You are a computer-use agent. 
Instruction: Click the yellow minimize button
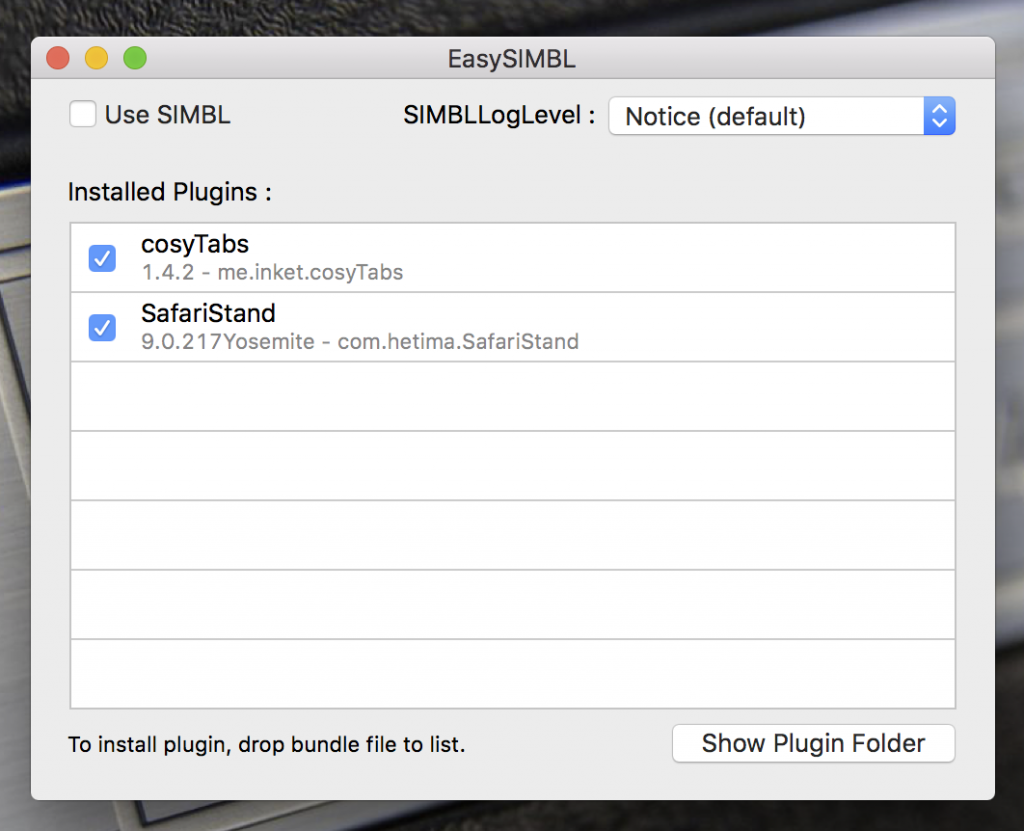pos(96,58)
